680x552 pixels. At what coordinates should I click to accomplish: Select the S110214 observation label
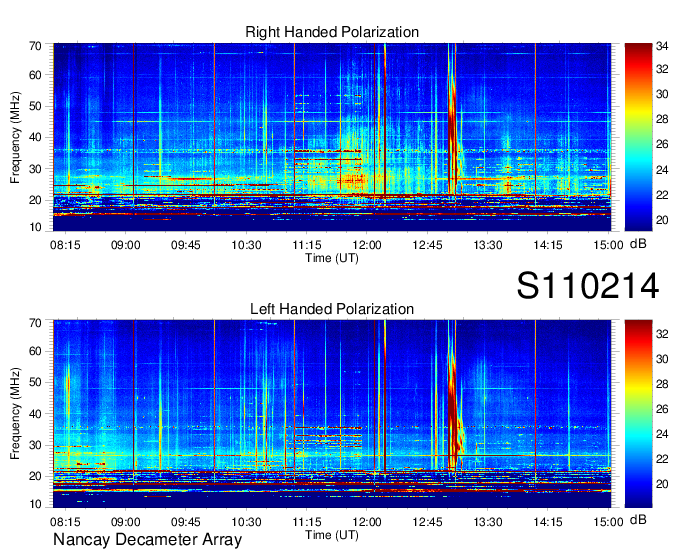[588, 286]
